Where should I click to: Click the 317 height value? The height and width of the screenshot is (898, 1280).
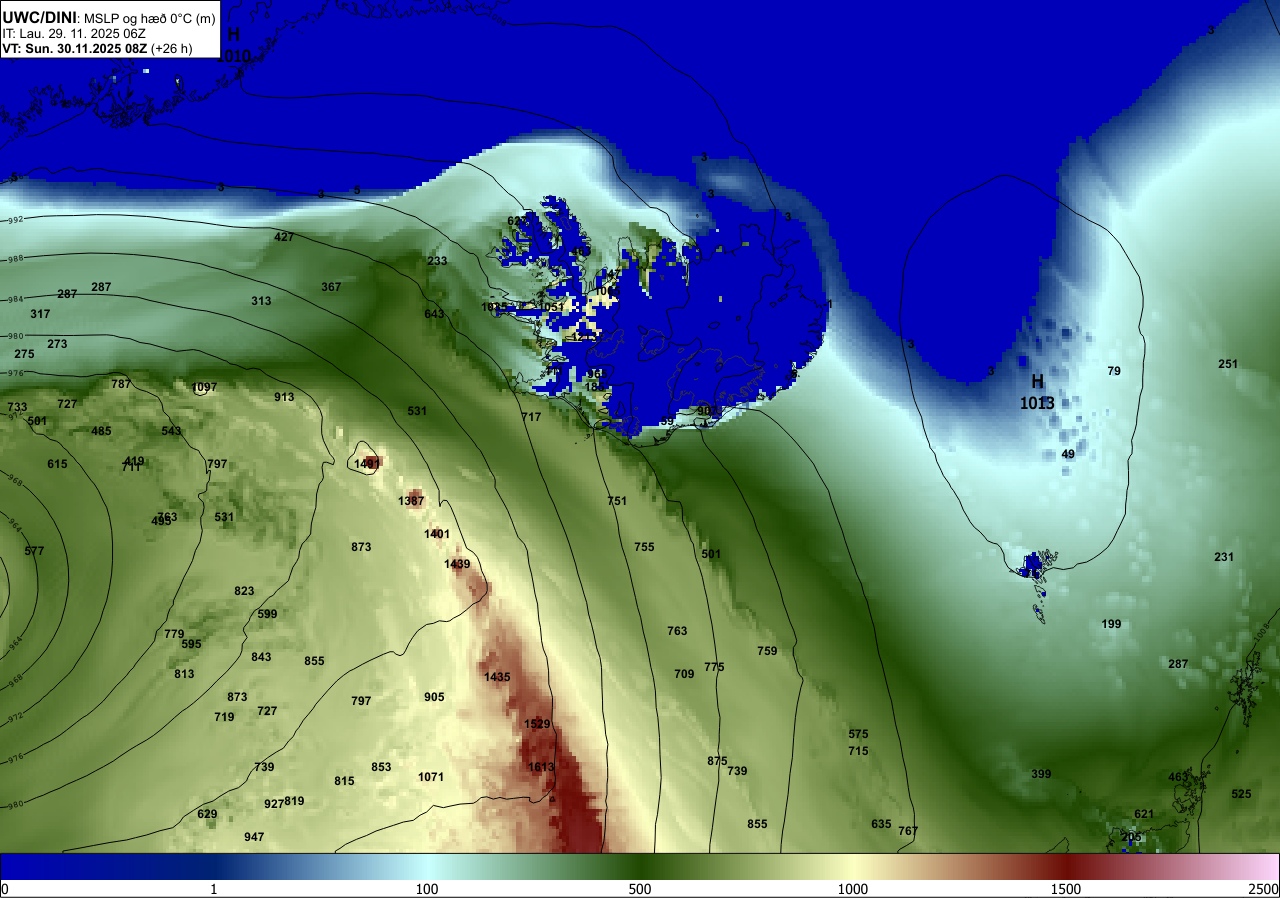coord(40,314)
